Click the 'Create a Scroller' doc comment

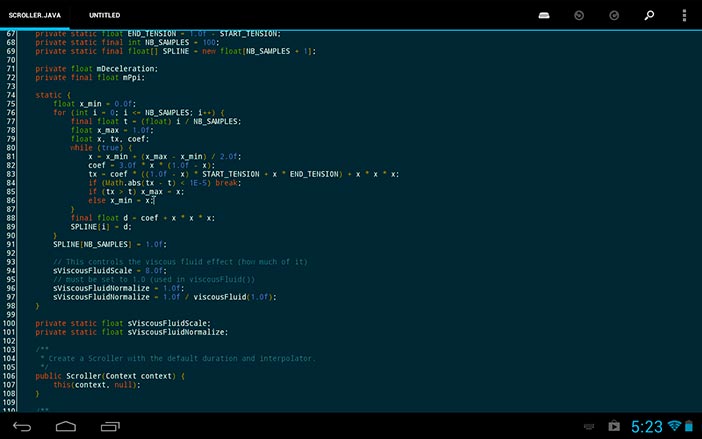click(181, 358)
